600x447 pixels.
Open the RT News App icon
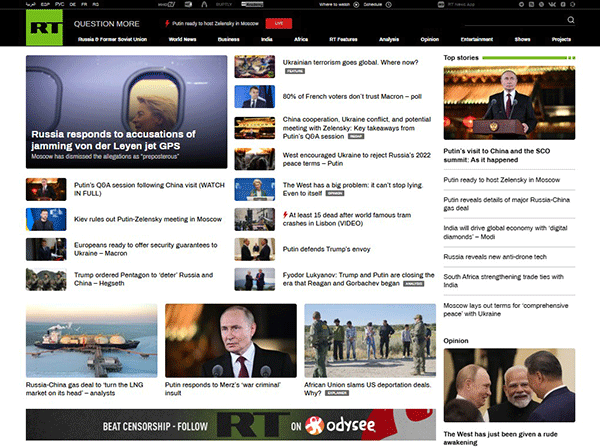[x=441, y=5]
